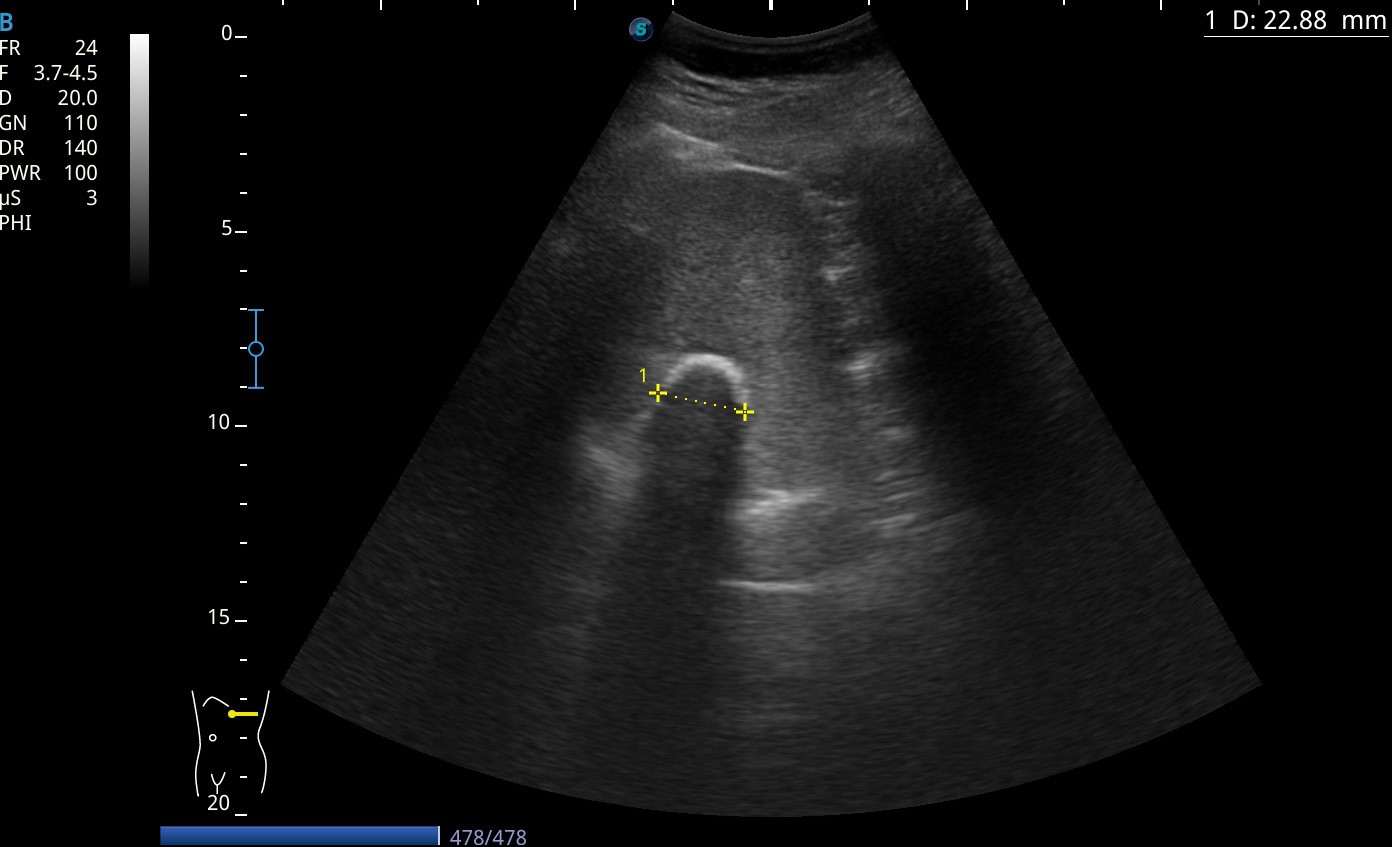The width and height of the screenshot is (1392, 847).
Task: Click the B mode indicator
Action: click(x=7, y=23)
